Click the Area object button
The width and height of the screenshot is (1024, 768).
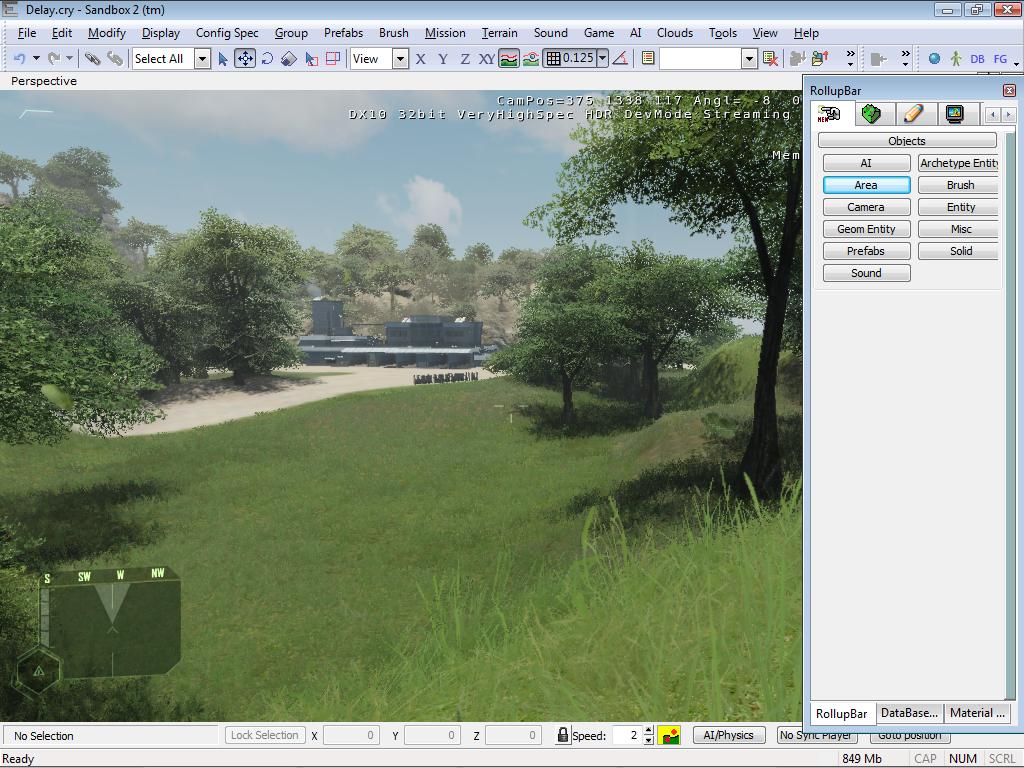pyautogui.click(x=866, y=185)
